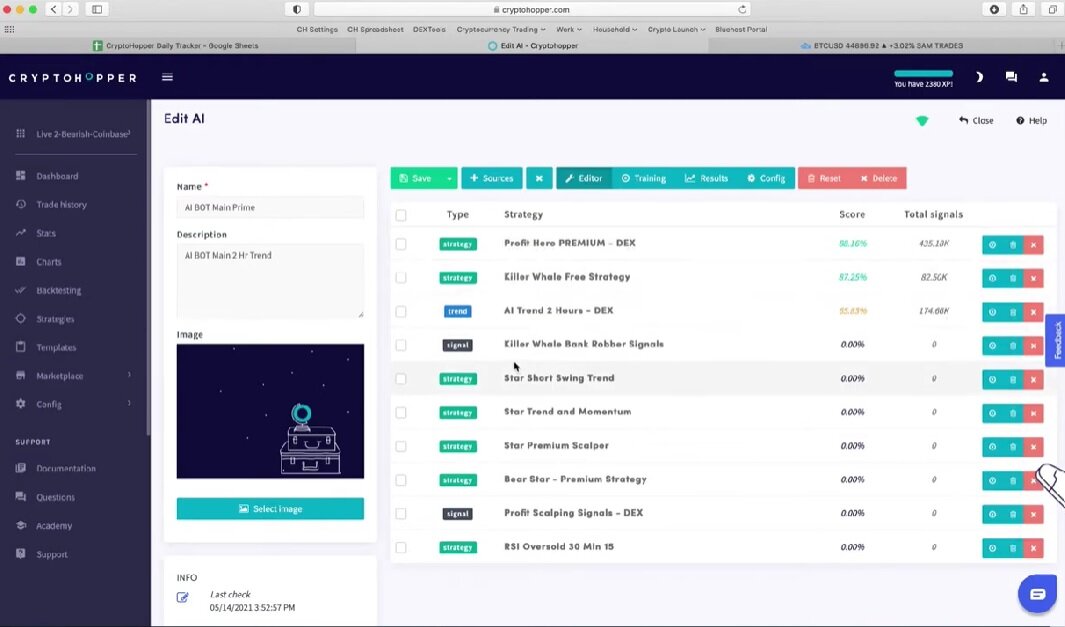Click trash icon for Profit Hero PREMIUM row
The height and width of the screenshot is (627, 1065).
pos(1013,245)
